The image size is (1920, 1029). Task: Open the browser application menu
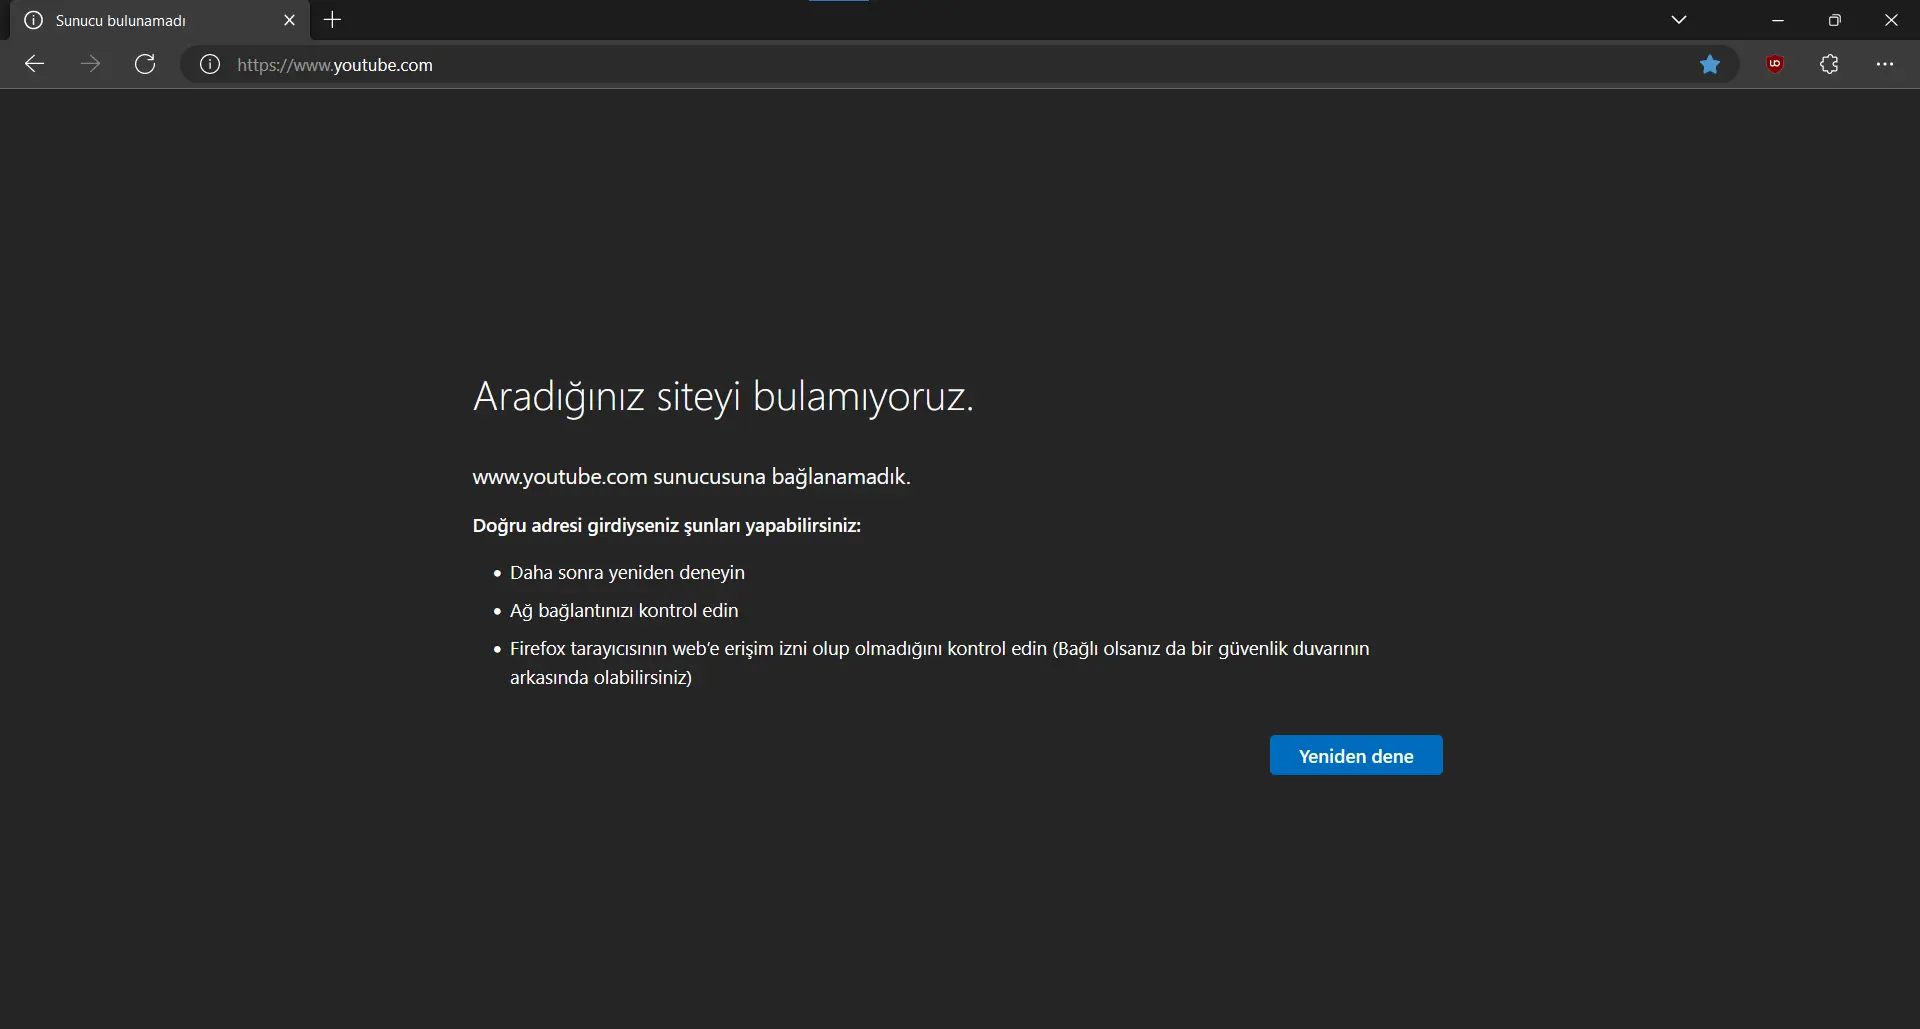point(1885,65)
